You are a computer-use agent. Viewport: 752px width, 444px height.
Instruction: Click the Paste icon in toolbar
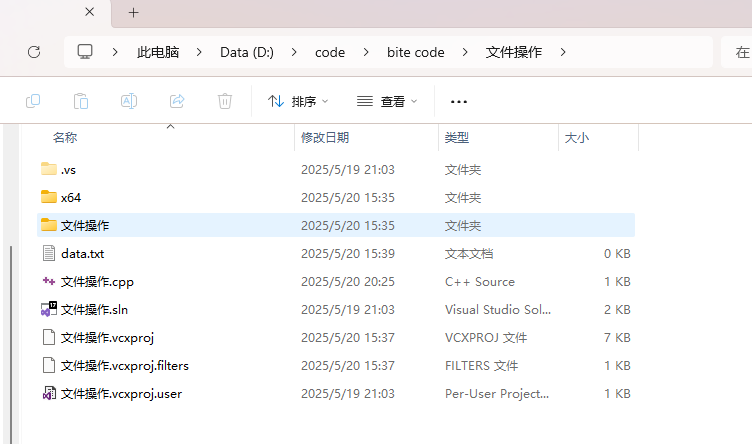coord(81,101)
